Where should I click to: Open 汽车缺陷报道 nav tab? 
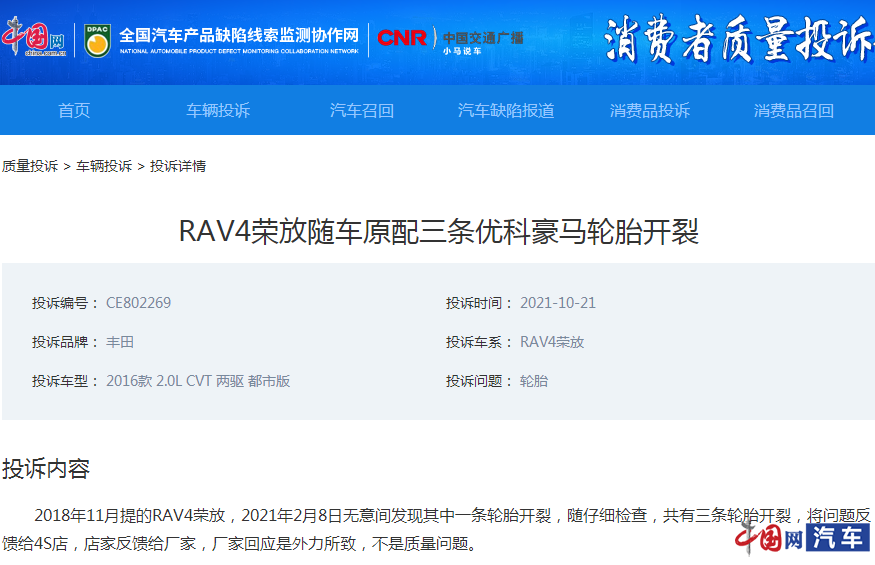pos(506,111)
